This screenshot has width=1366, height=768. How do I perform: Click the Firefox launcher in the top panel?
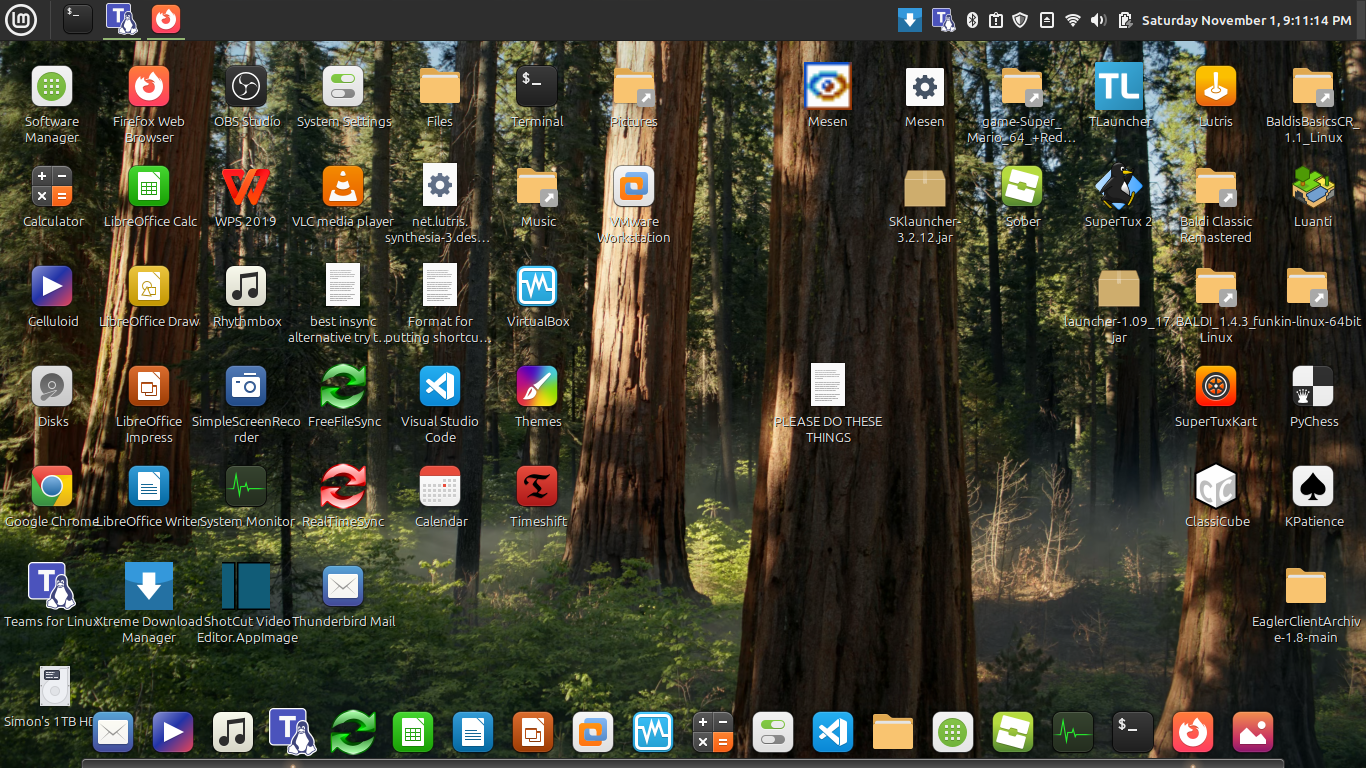166,19
